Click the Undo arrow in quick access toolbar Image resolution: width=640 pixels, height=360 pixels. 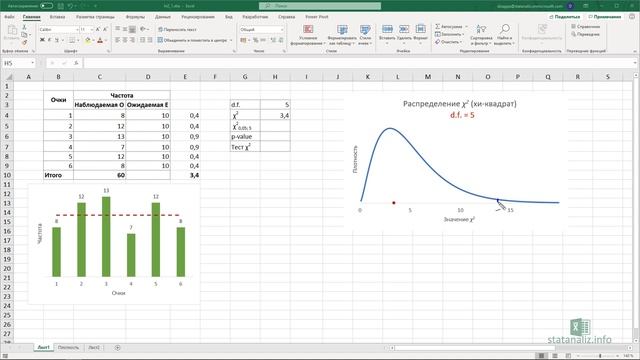(x=71, y=6)
